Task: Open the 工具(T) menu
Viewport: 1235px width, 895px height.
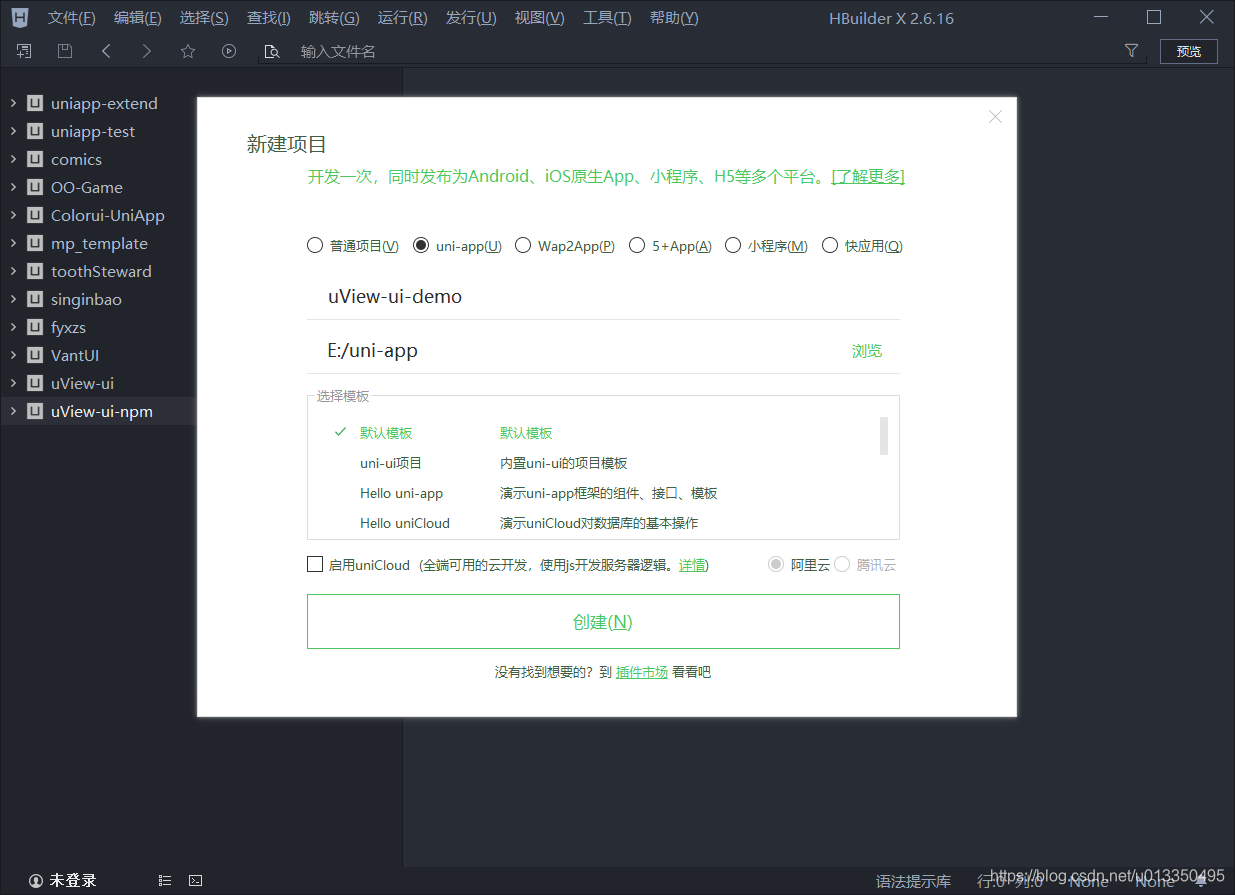Action: pyautogui.click(x=607, y=18)
